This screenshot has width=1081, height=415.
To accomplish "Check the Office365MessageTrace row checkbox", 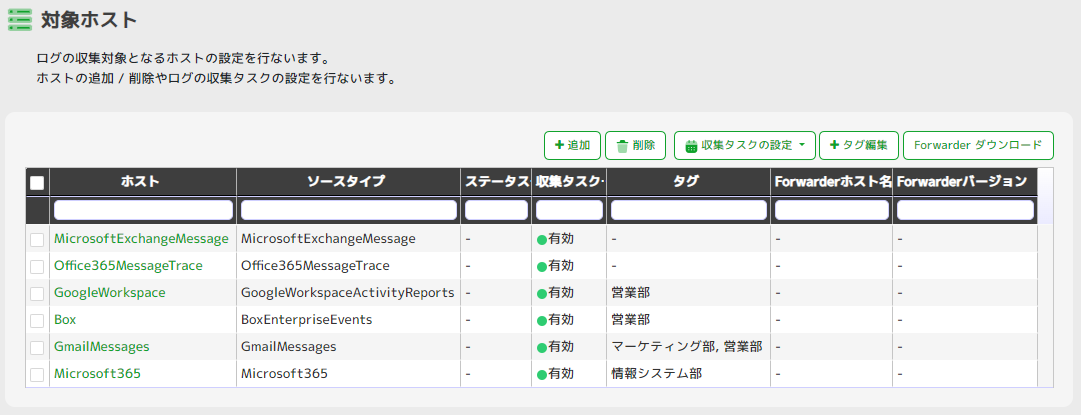I will 37,266.
